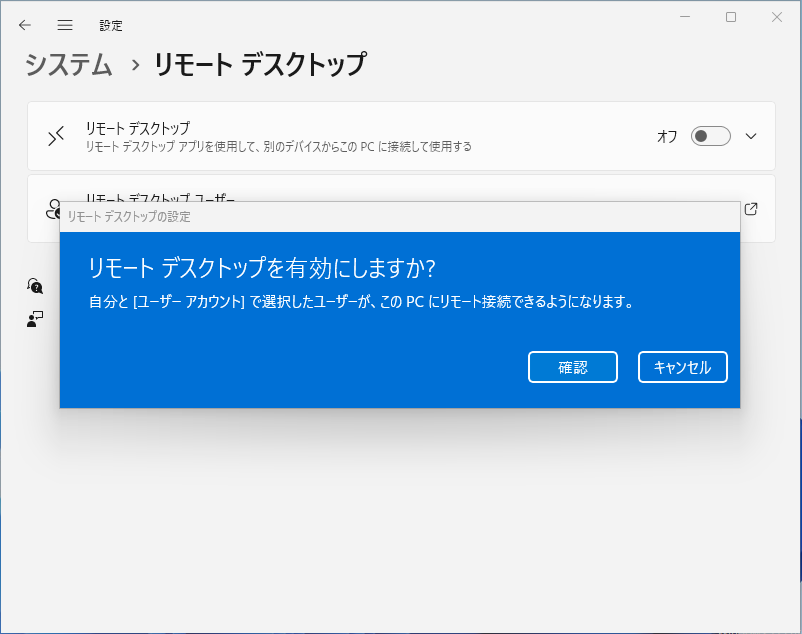Screen dimensions: 802x634
Task: Click the オフ status label
Action: pos(667,137)
